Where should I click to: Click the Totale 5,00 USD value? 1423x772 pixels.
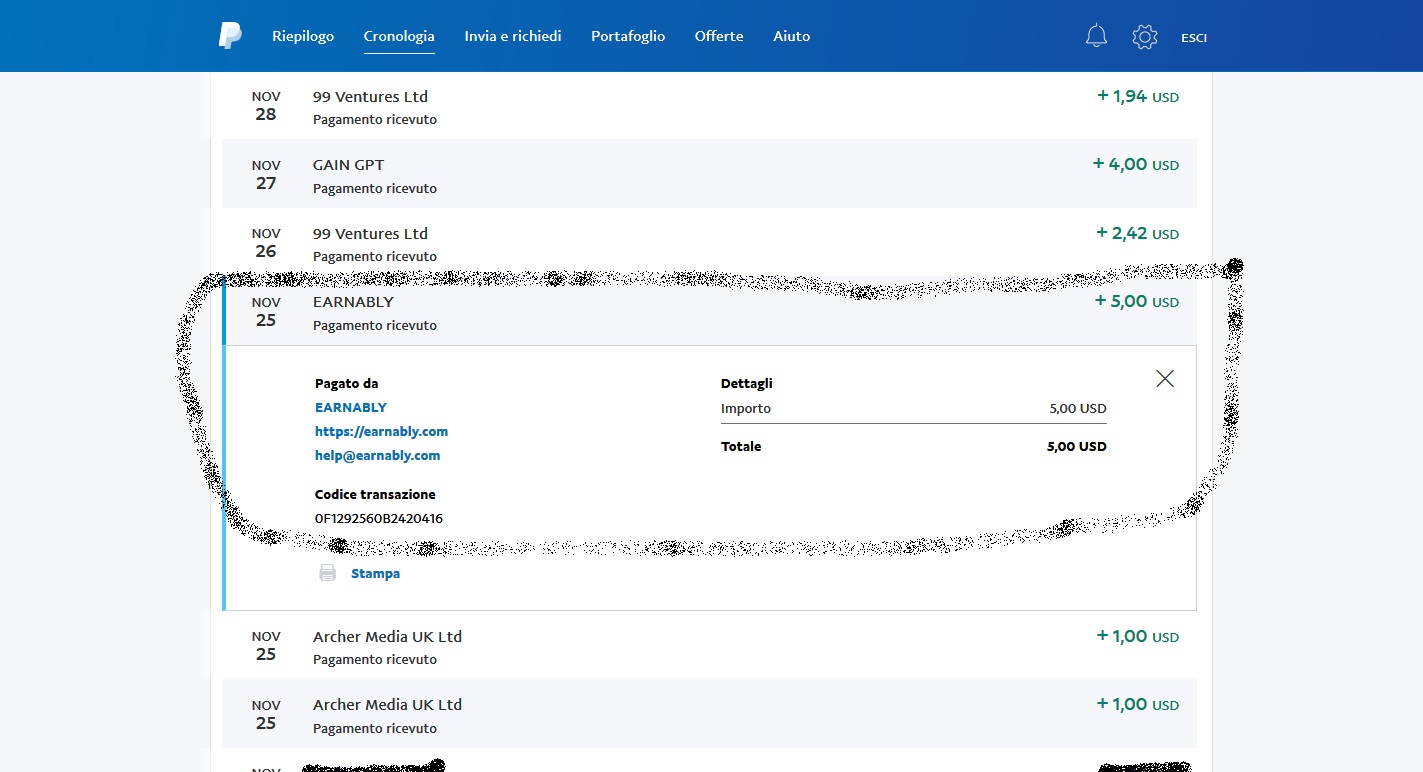pyautogui.click(x=1077, y=446)
